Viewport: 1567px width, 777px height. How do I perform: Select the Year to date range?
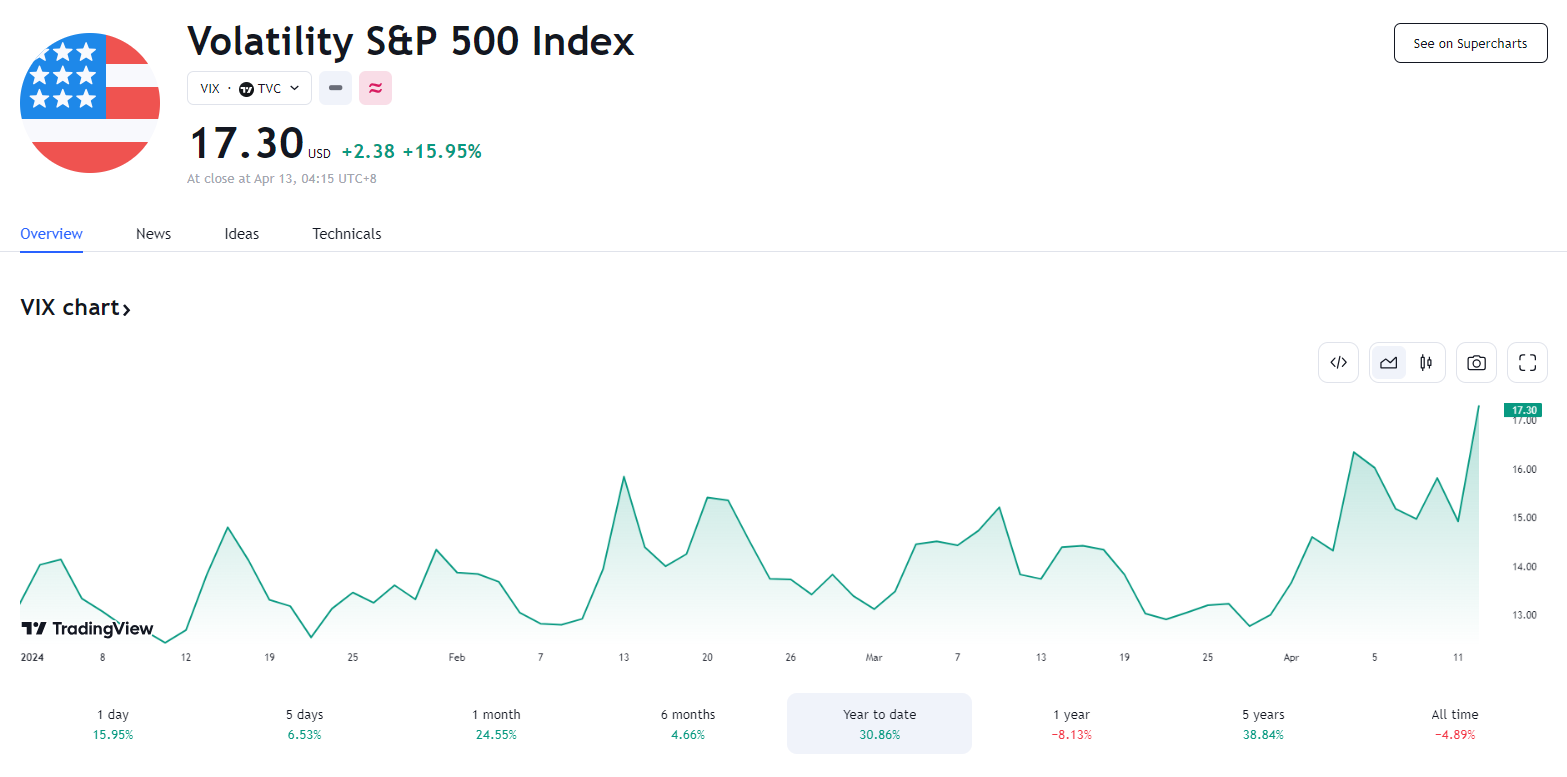click(x=879, y=723)
